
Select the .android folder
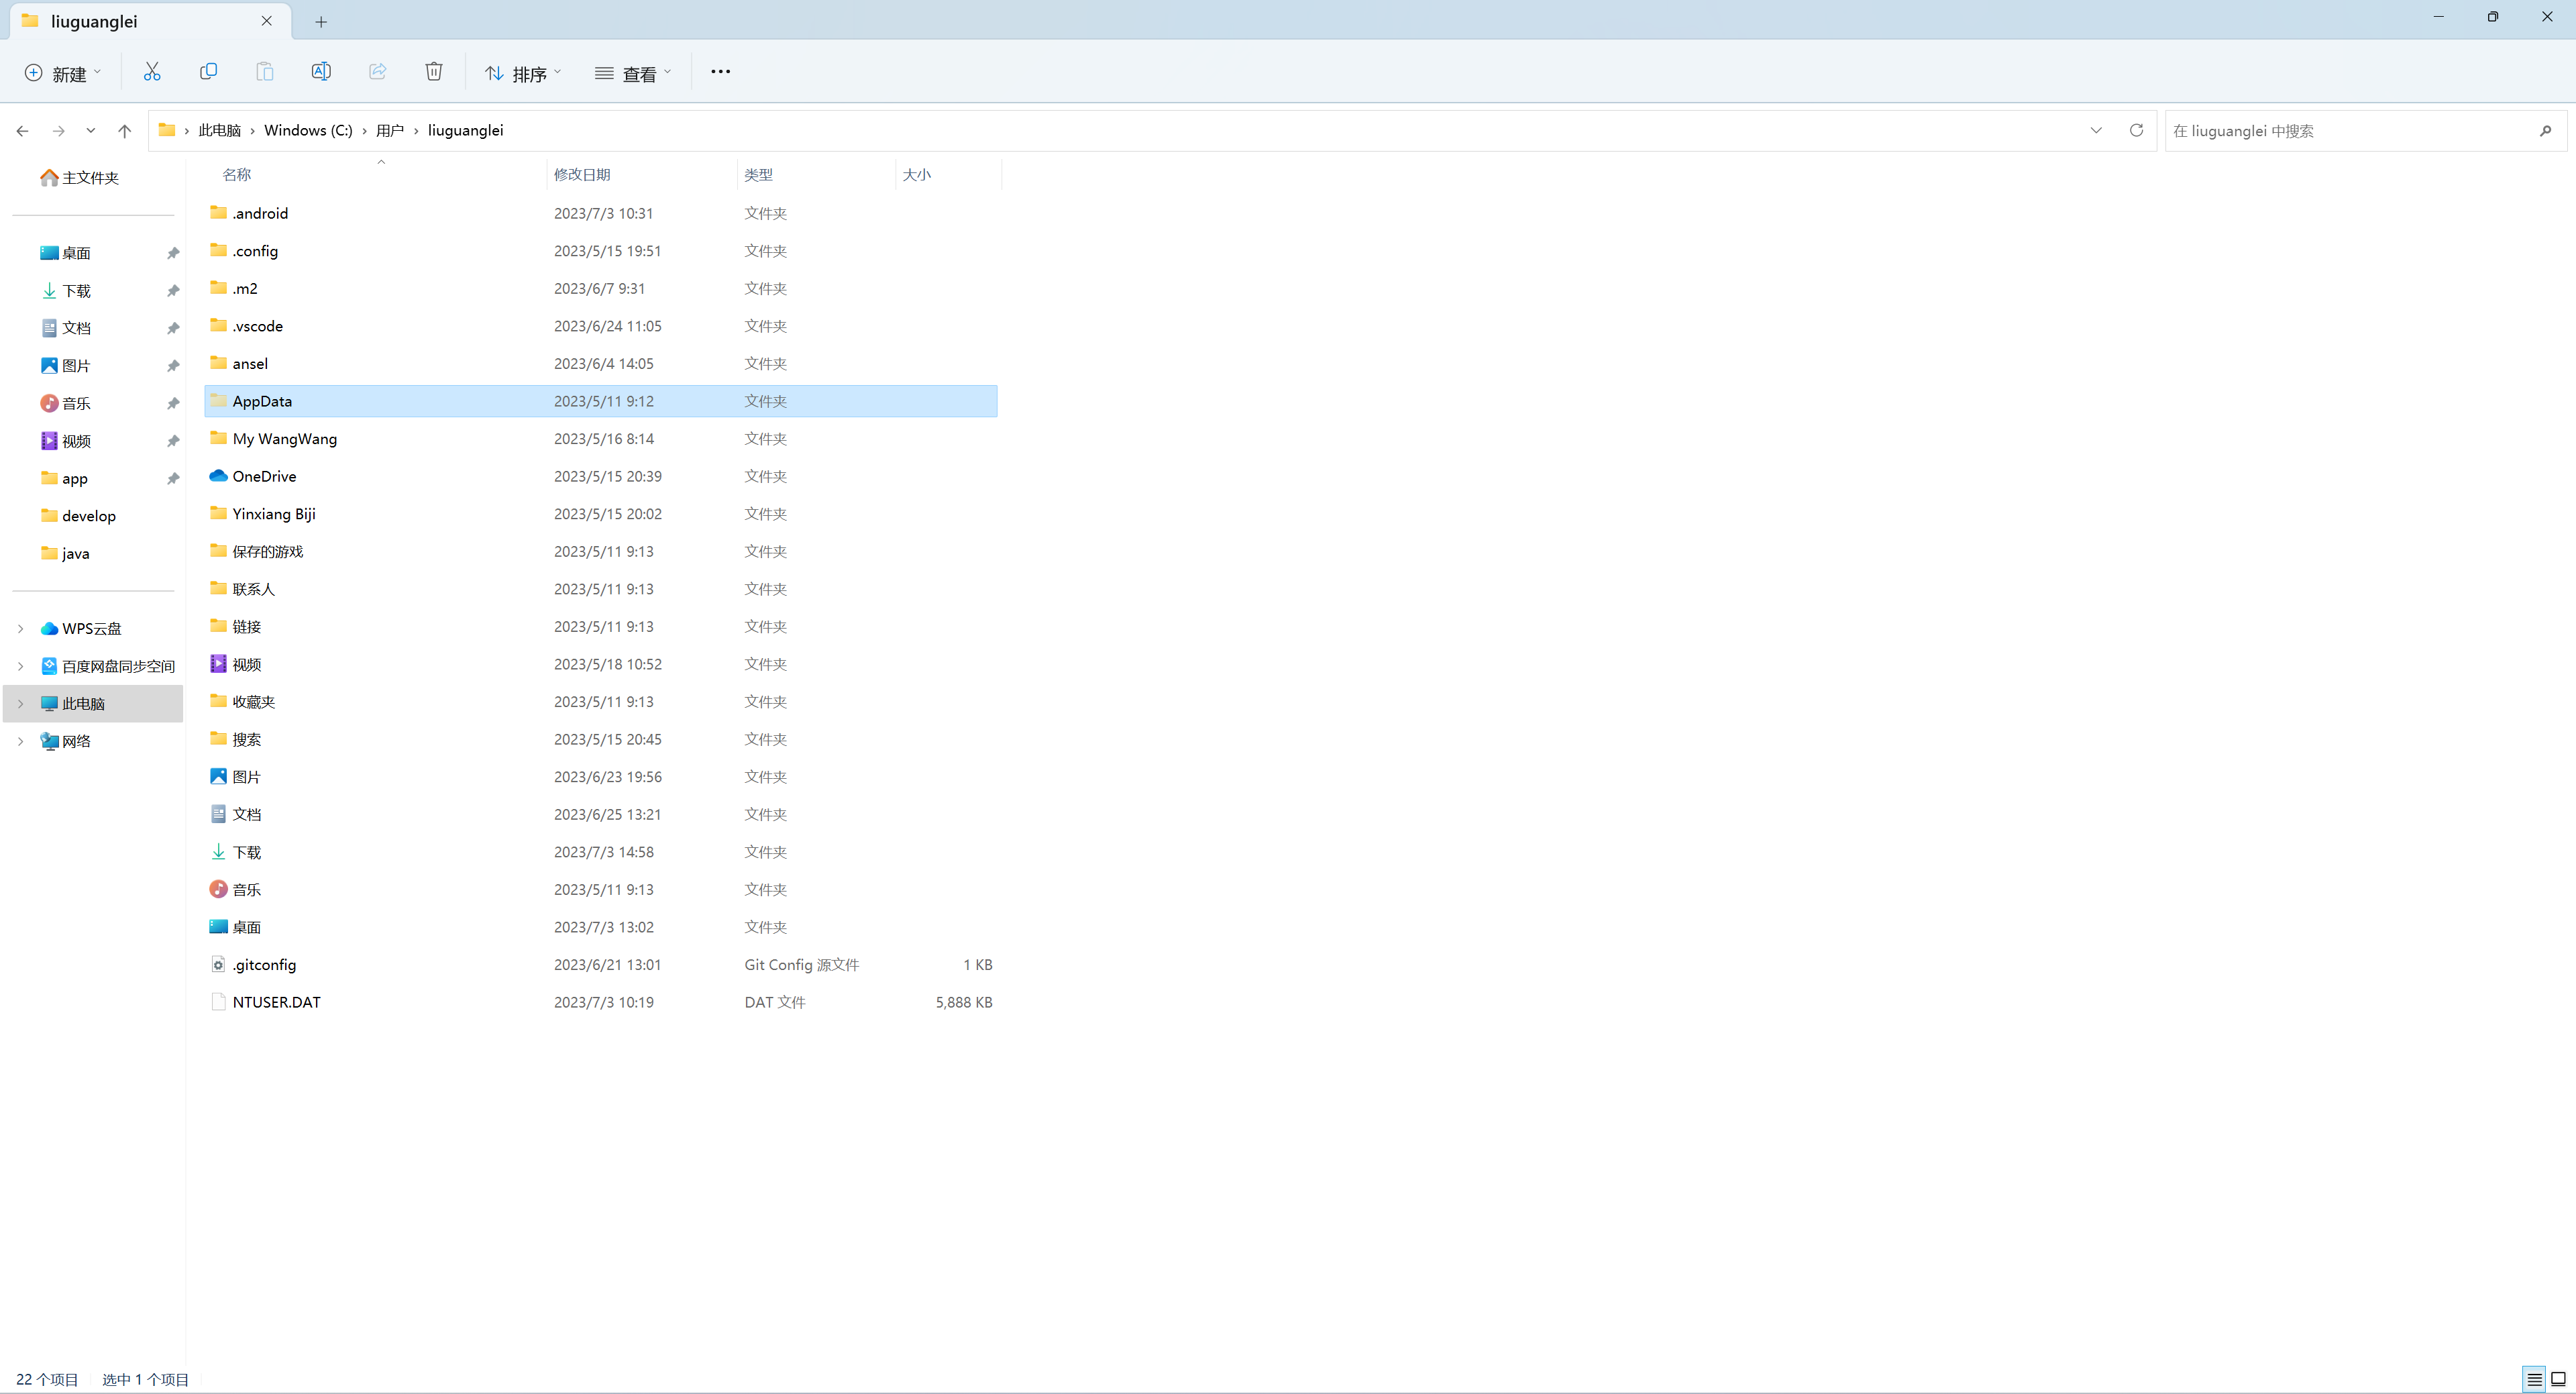(601, 213)
